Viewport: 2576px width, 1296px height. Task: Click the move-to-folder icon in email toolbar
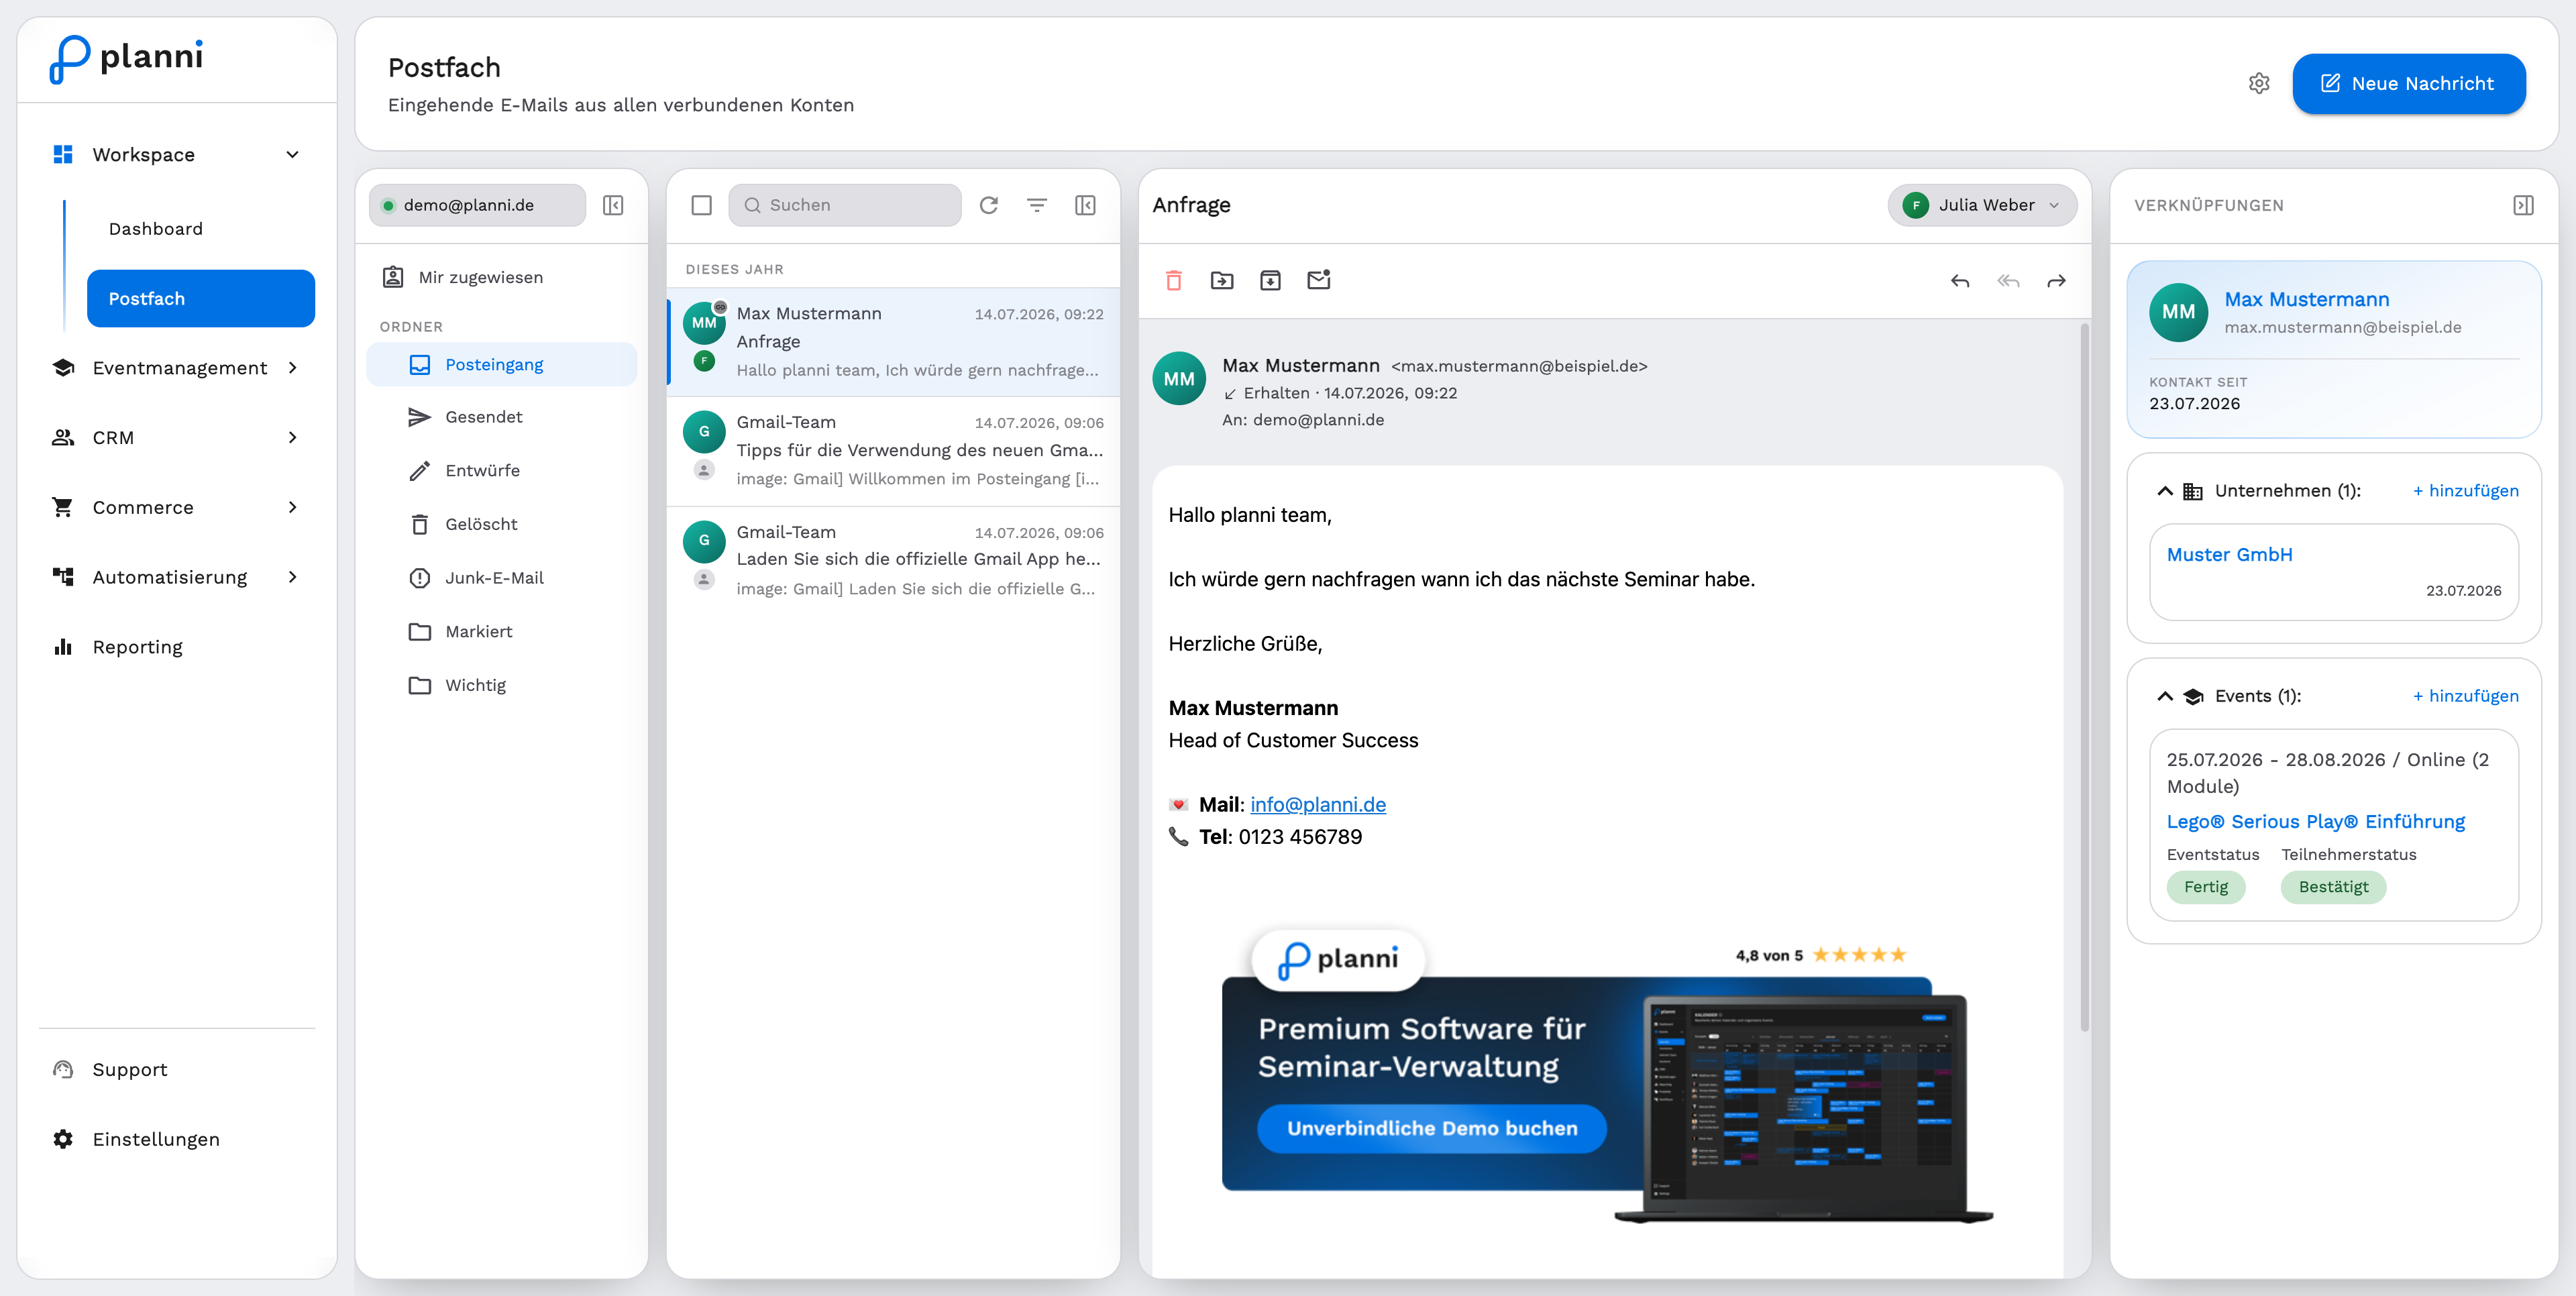coord(1222,281)
